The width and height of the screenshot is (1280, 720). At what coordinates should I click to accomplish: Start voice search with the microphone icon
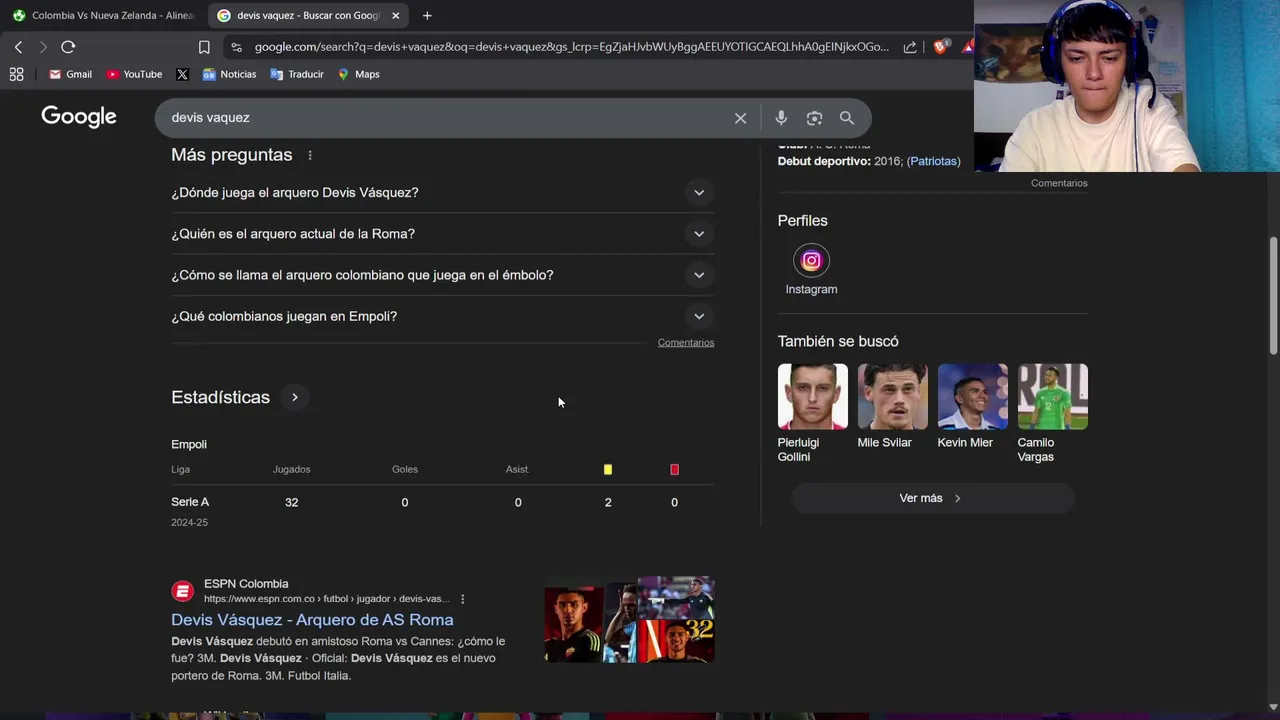pyautogui.click(x=781, y=118)
